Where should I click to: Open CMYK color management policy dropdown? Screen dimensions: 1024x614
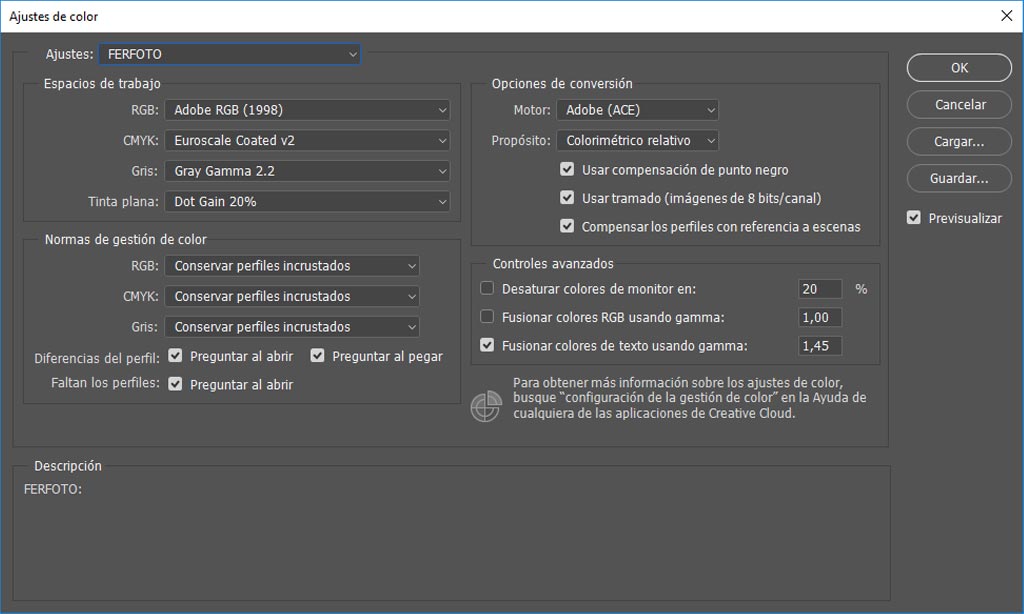292,297
